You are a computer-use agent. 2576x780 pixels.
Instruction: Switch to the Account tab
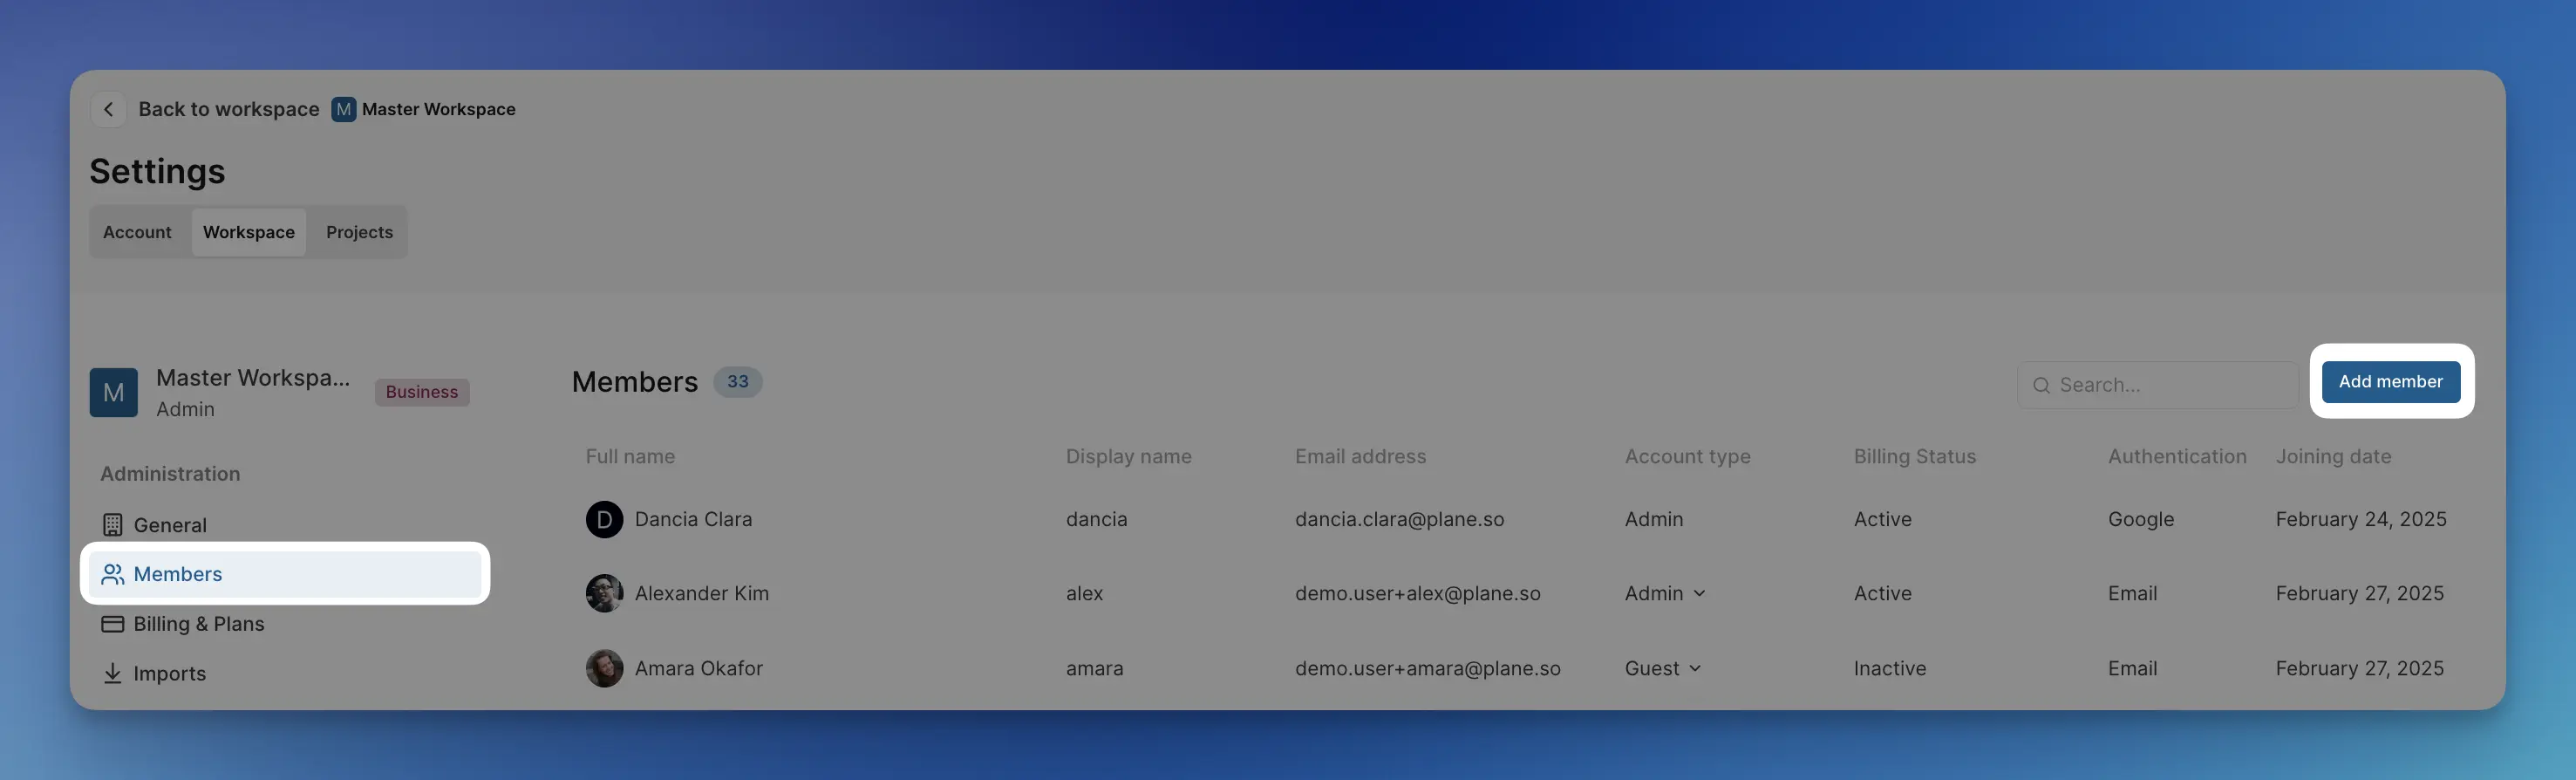[137, 232]
